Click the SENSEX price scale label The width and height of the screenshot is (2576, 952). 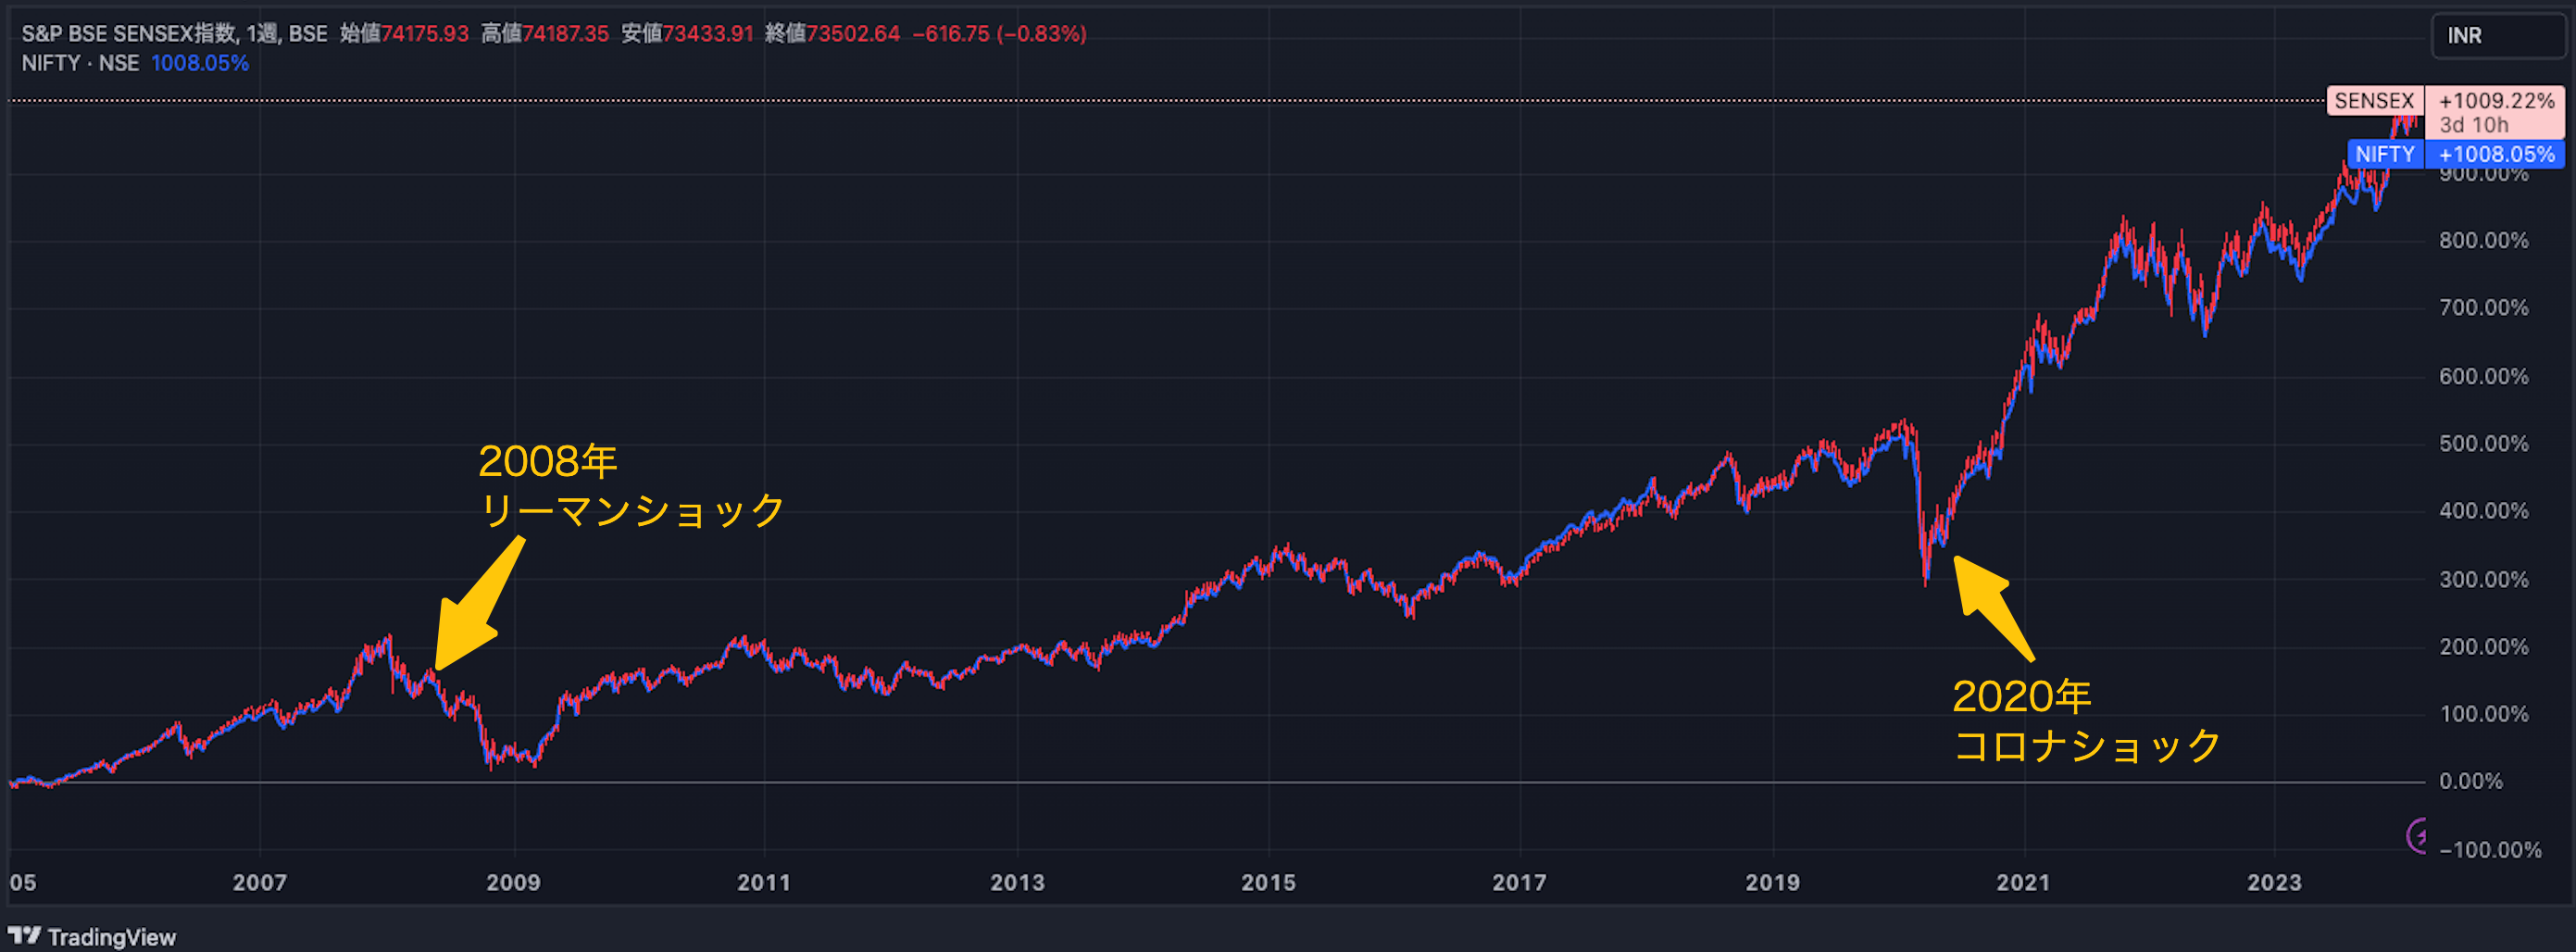click(x=2374, y=101)
